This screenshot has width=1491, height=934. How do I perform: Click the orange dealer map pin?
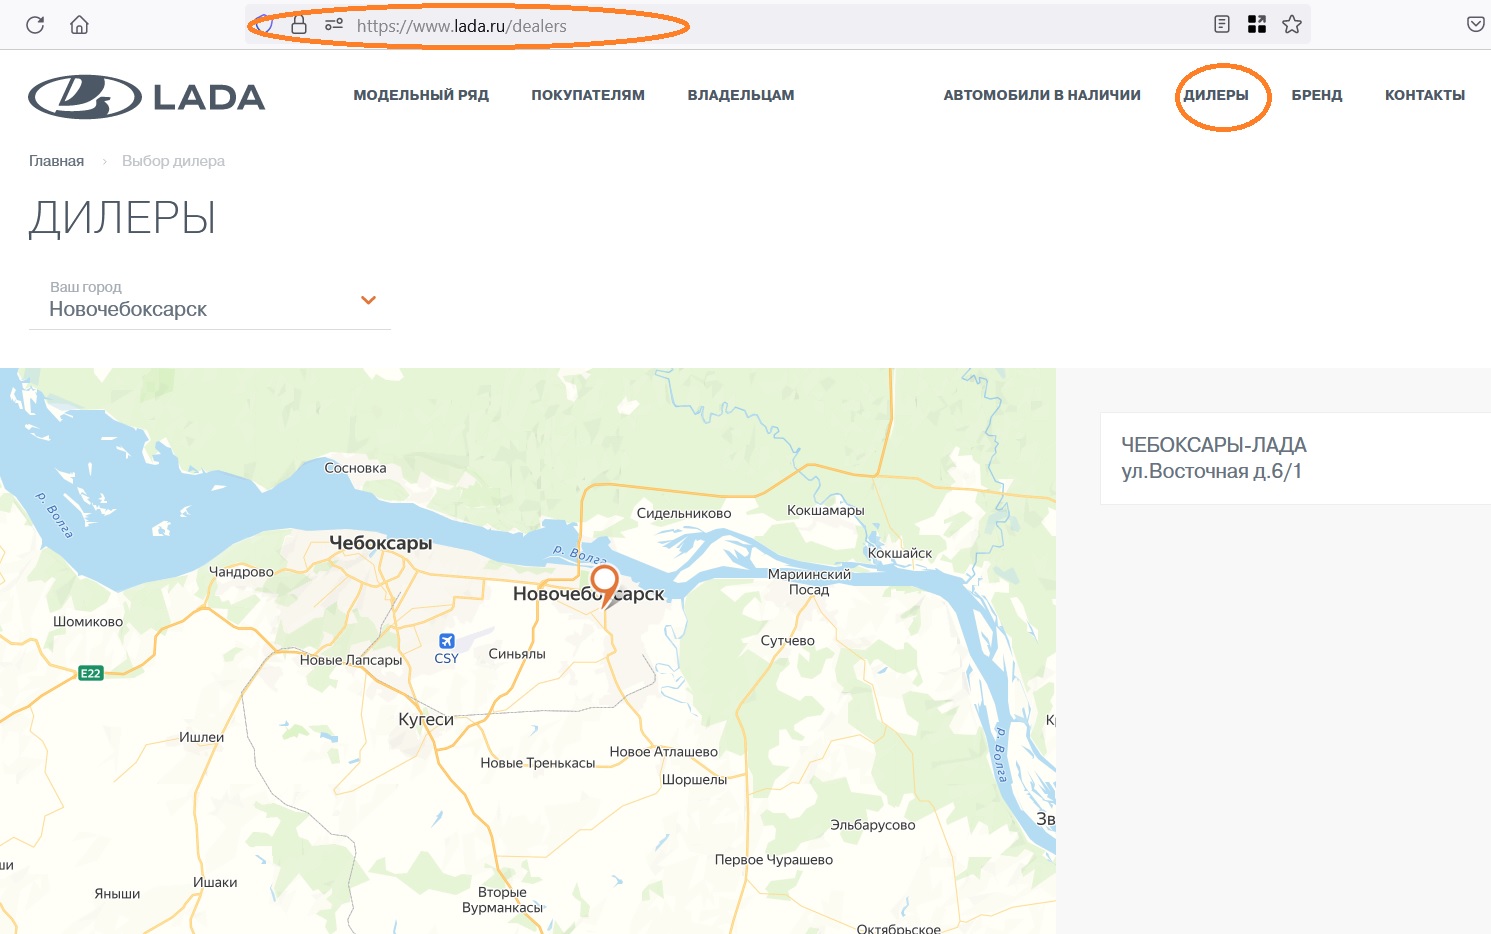click(x=604, y=581)
